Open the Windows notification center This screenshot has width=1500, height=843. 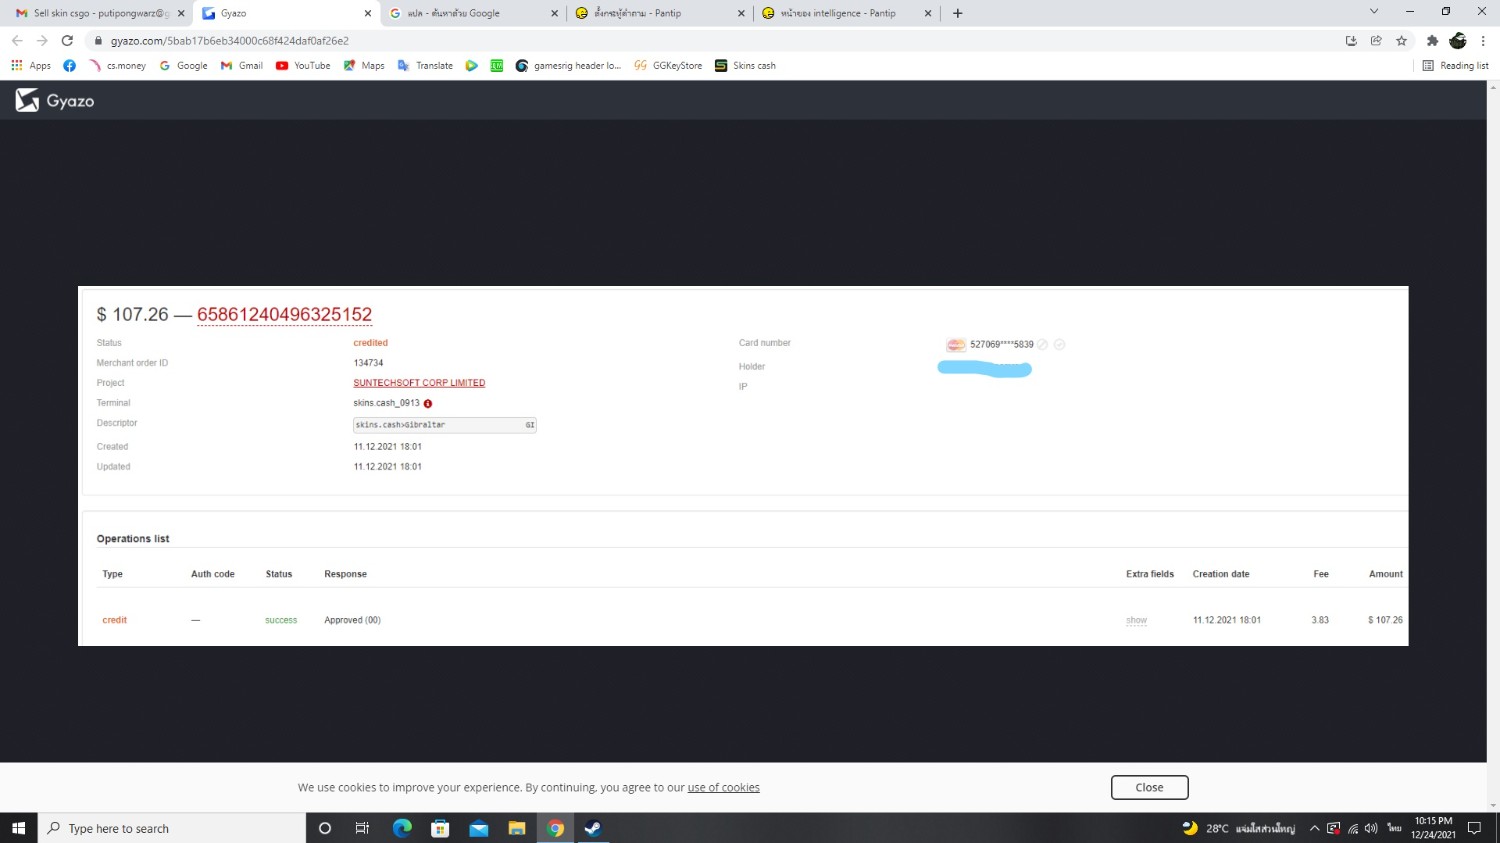[x=1474, y=828]
